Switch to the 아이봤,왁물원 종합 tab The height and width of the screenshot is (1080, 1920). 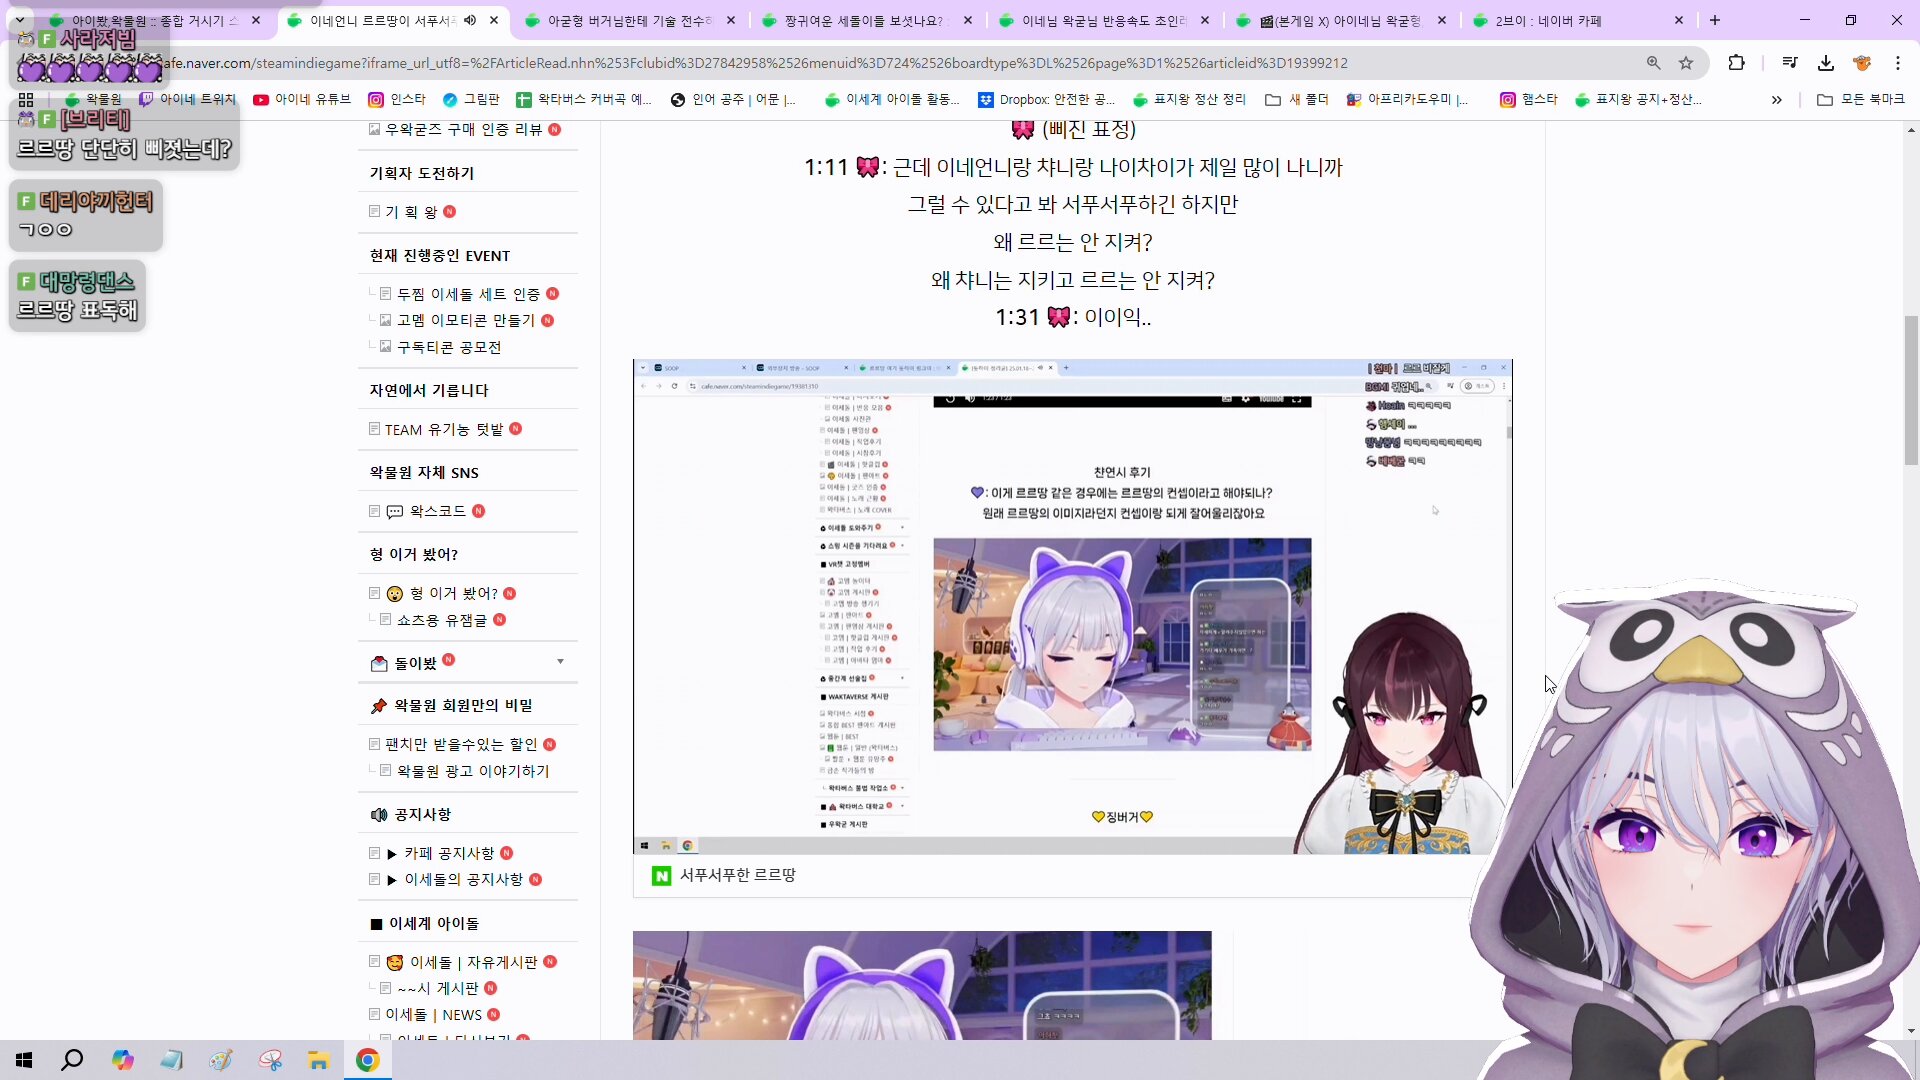pyautogui.click(x=150, y=20)
